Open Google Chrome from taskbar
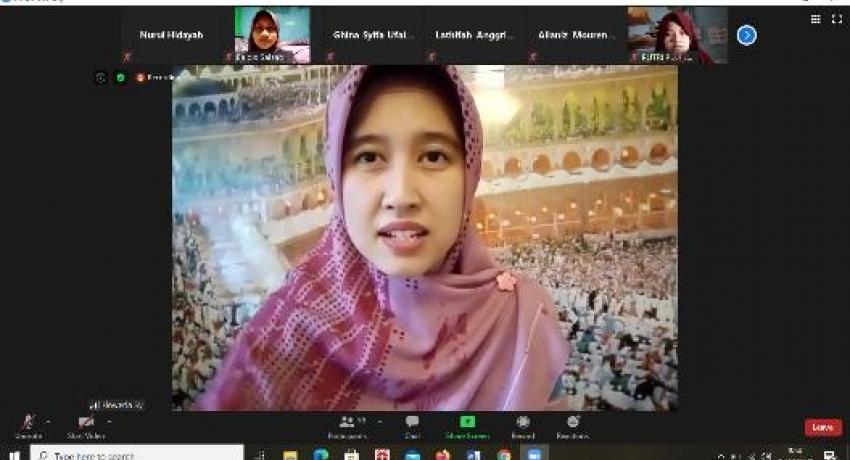The width and height of the screenshot is (850, 460). (504, 455)
